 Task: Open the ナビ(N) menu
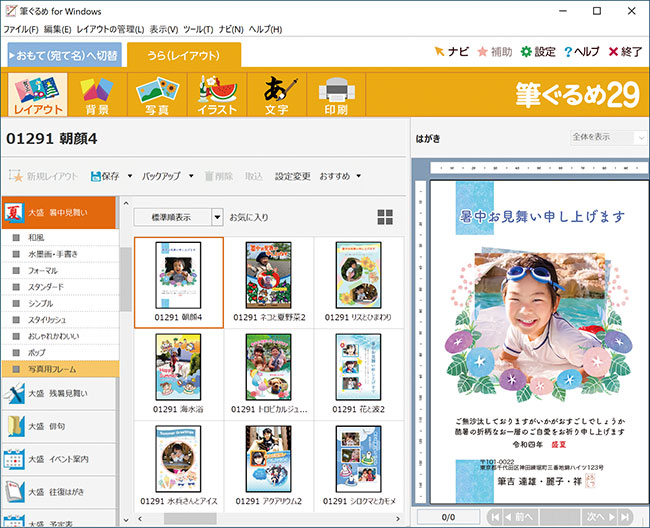[231, 29]
